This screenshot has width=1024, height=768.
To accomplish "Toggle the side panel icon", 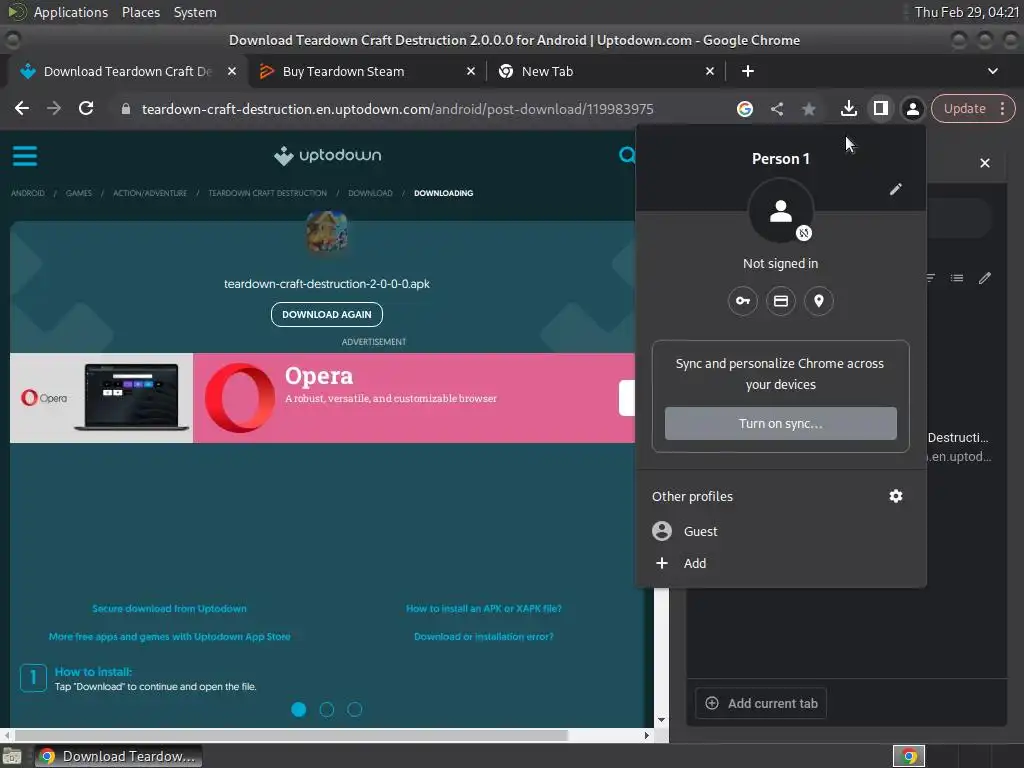I will tap(880, 108).
